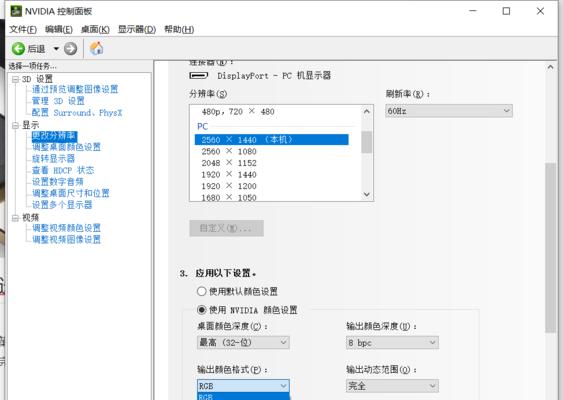This screenshot has width=563, height=400.
Task: Click the main panel scroll up arrow
Action: click(550, 67)
